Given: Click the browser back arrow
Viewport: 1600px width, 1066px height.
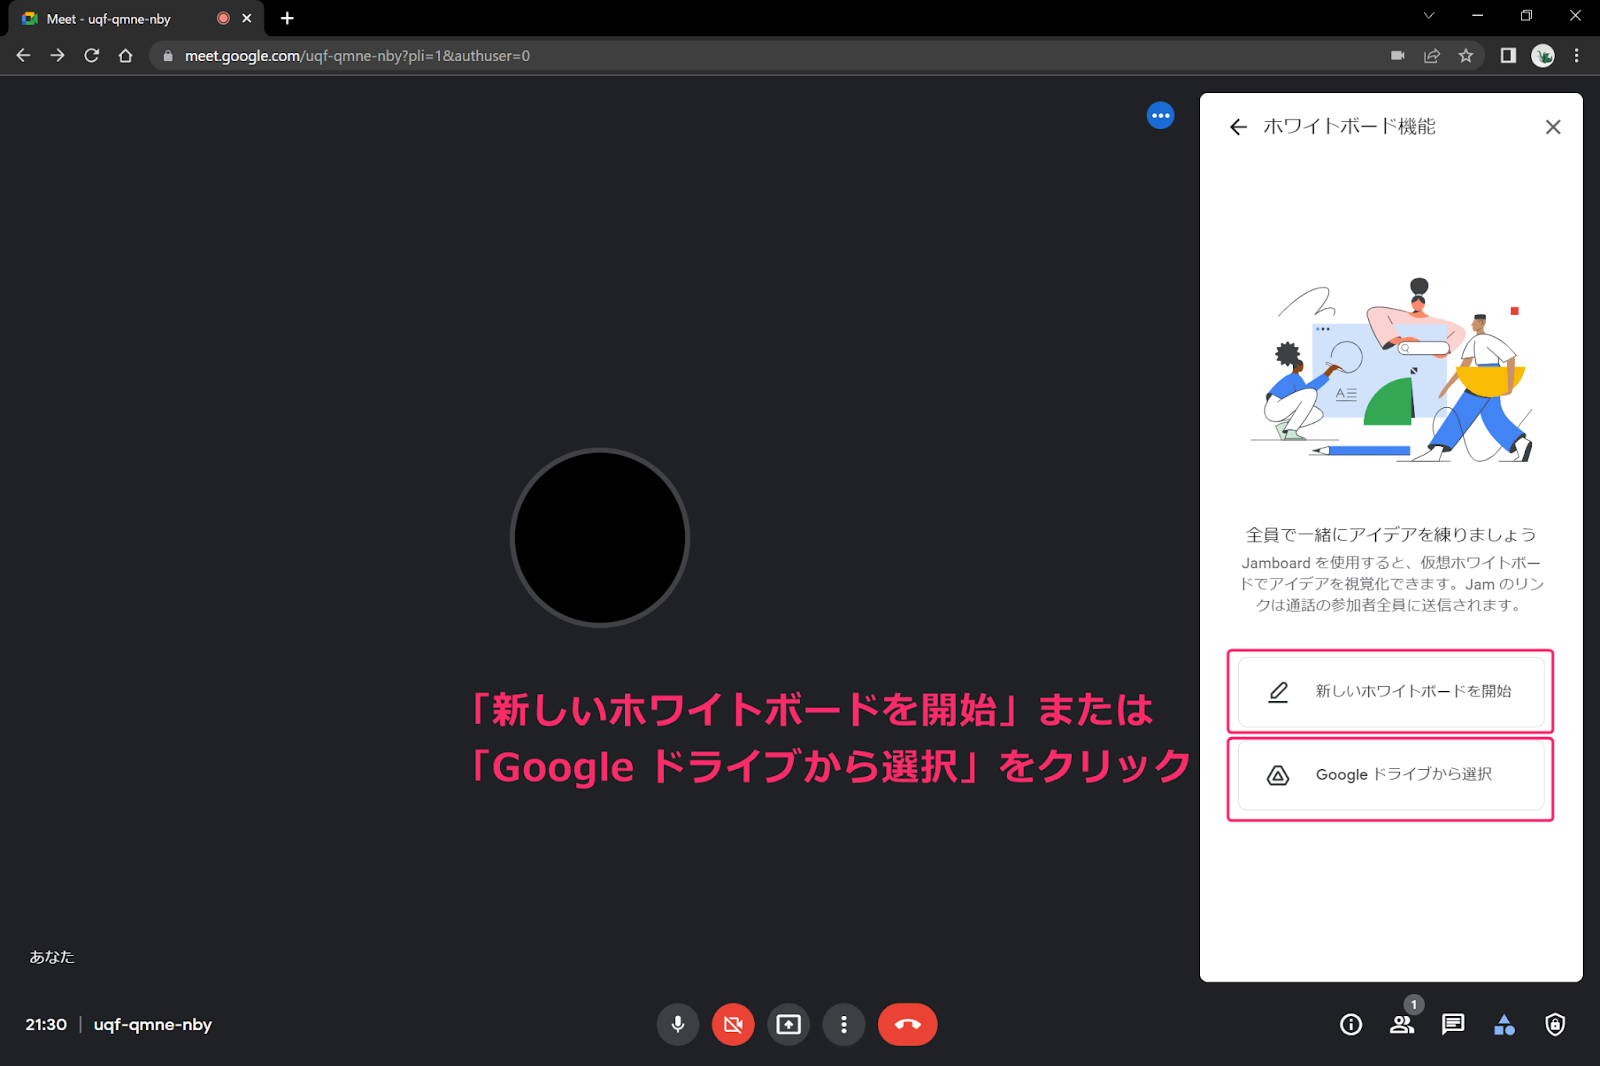Looking at the screenshot, I should (x=24, y=56).
